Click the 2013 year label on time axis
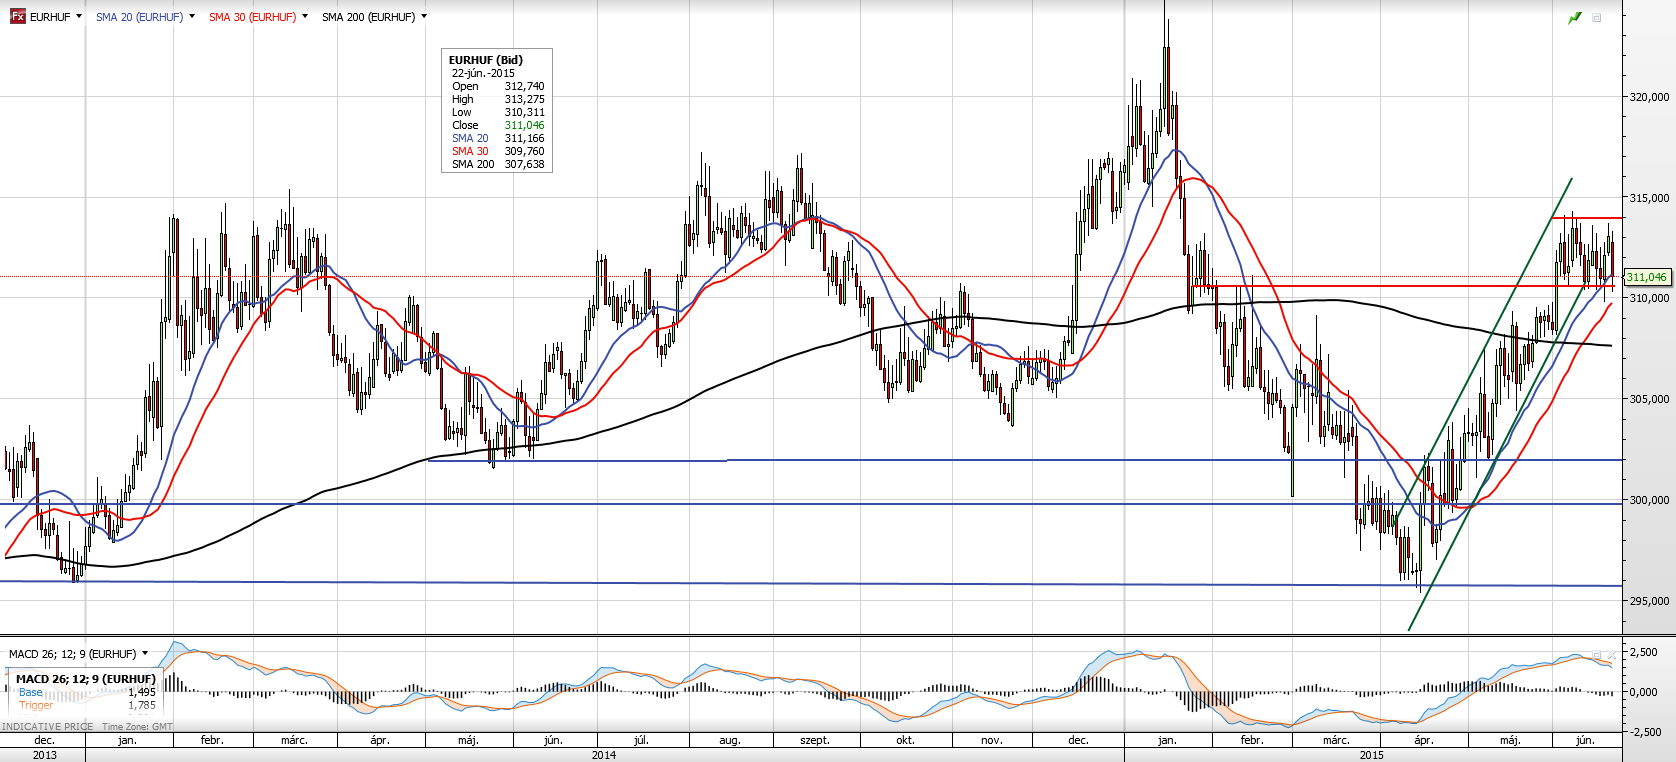 pos(44,755)
